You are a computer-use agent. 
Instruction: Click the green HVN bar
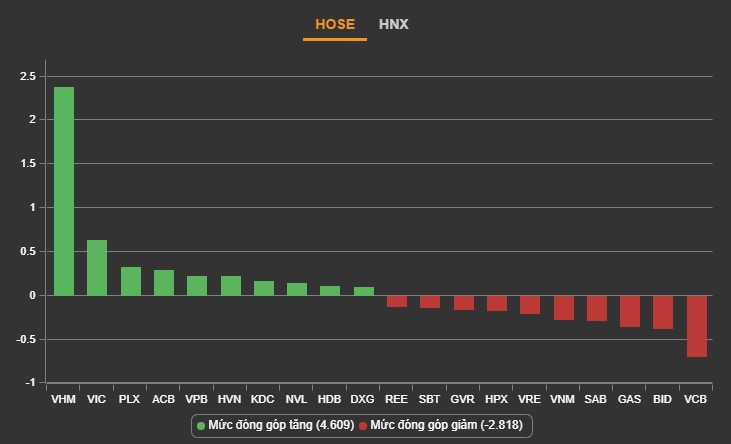[230, 286]
